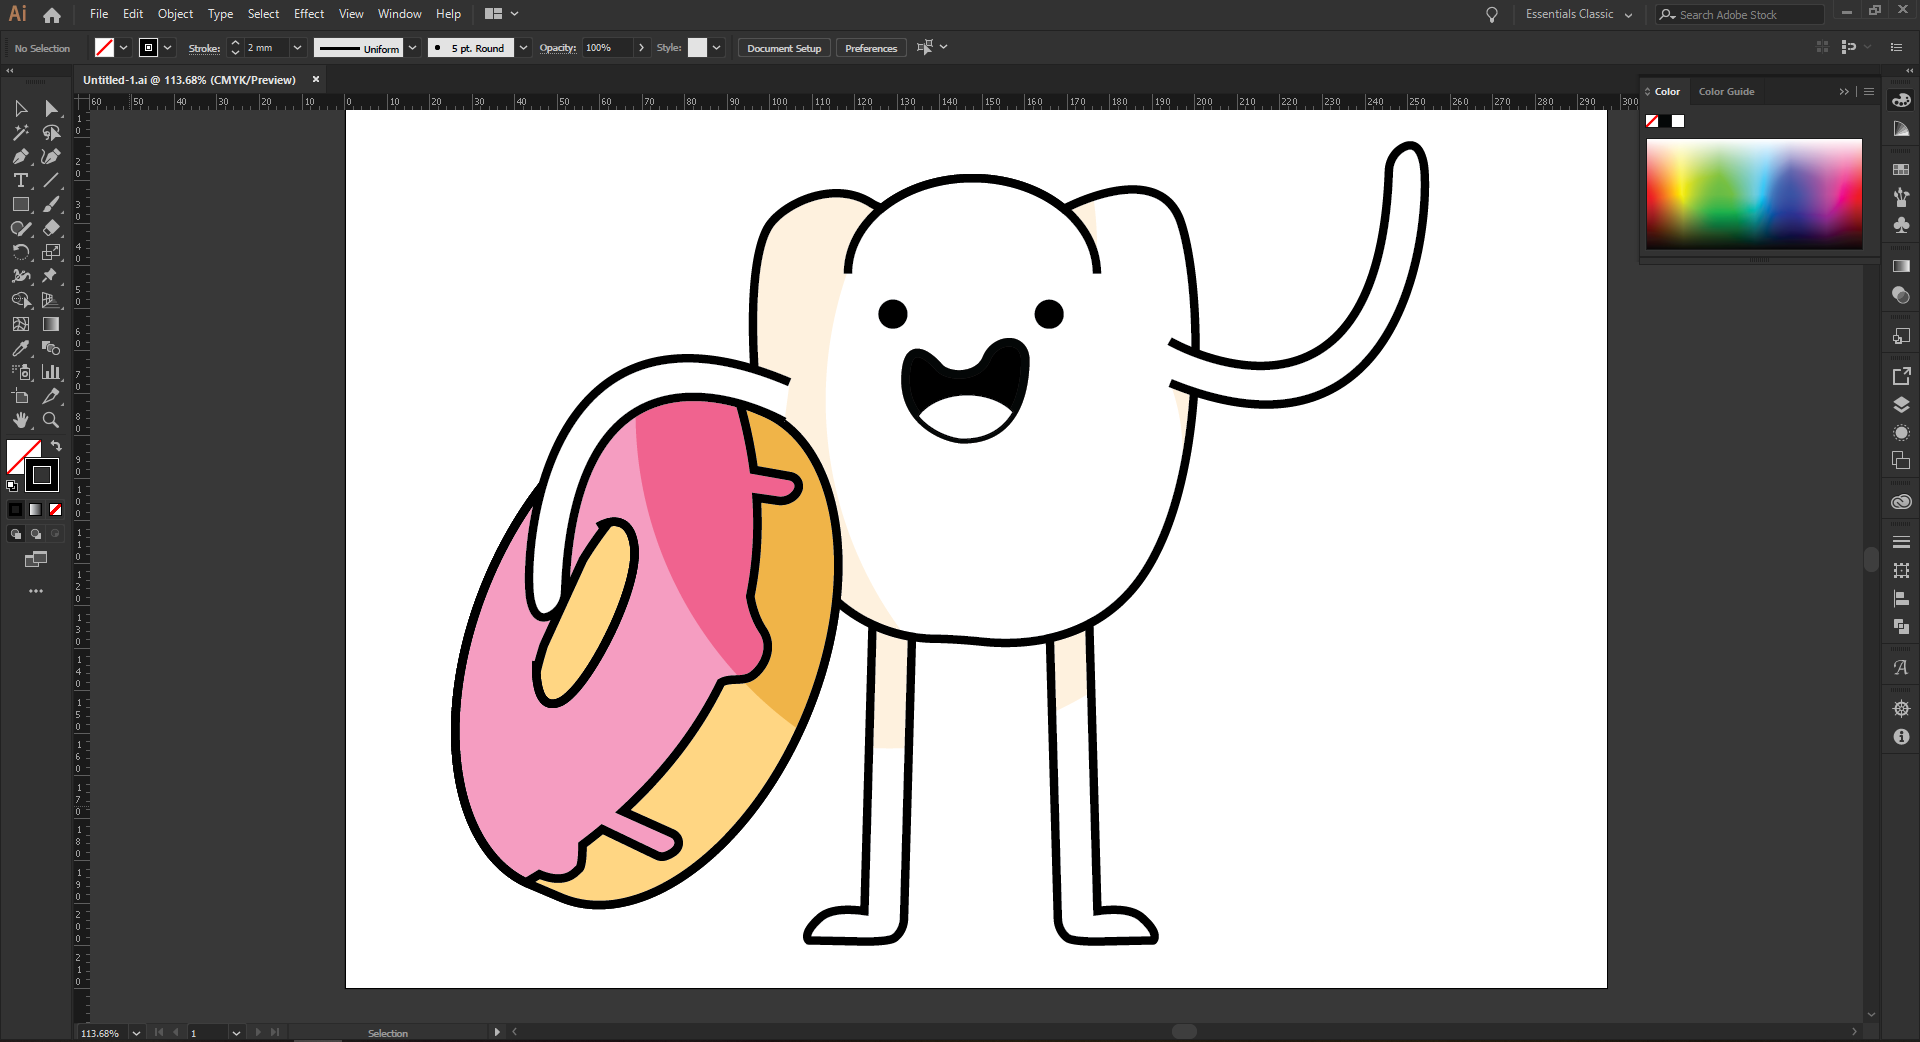Open the Effect menu
1920x1042 pixels.
pos(309,14)
